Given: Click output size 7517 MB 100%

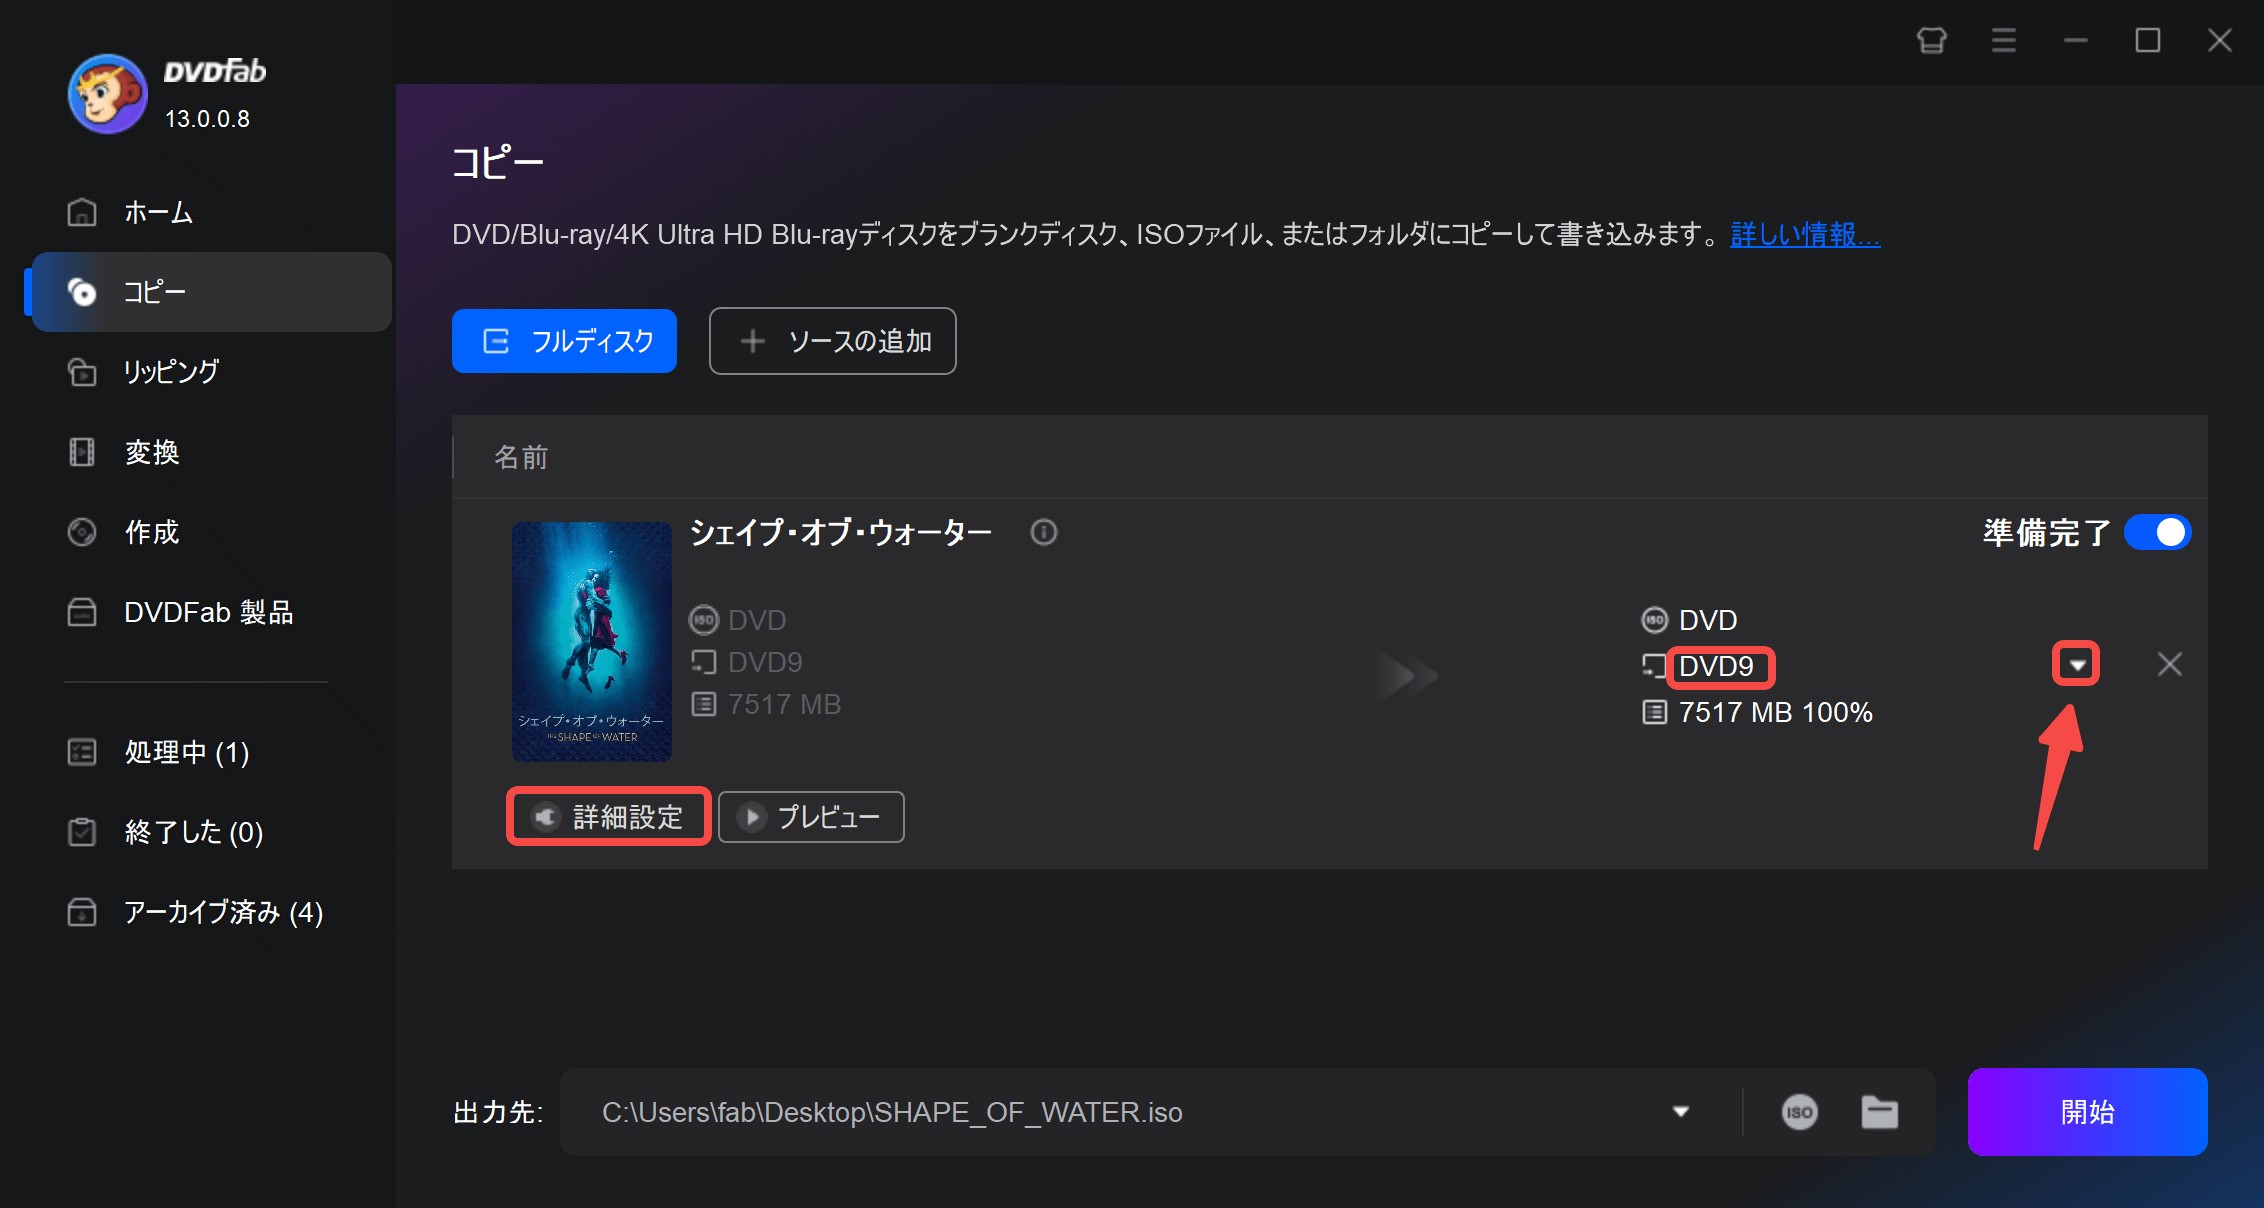Looking at the screenshot, I should pos(1775,712).
